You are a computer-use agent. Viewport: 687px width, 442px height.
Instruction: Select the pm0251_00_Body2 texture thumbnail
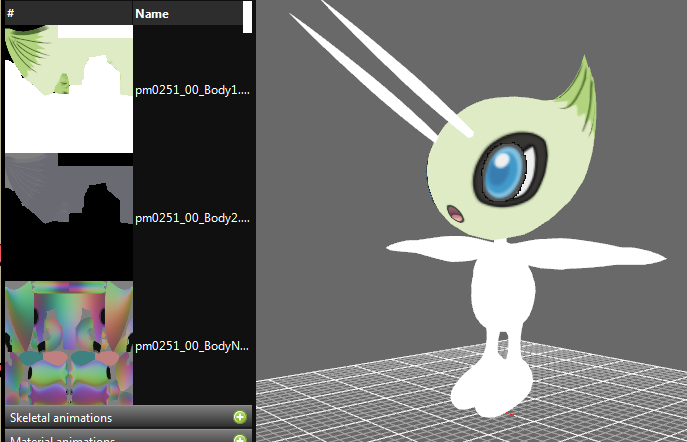(68, 217)
